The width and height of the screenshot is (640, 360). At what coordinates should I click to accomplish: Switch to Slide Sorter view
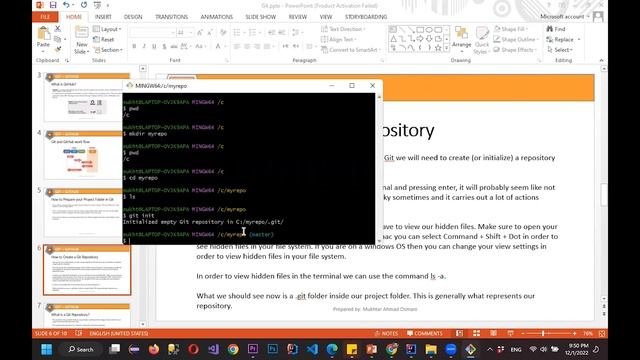476,333
